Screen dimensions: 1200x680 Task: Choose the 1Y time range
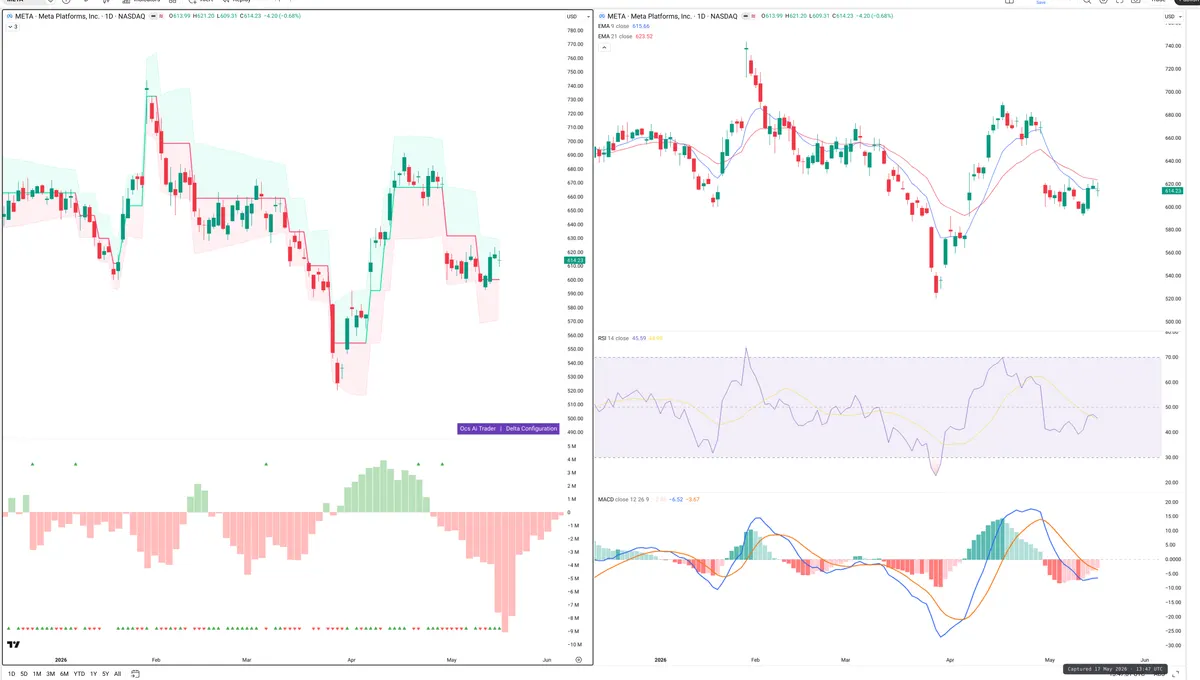(x=94, y=674)
